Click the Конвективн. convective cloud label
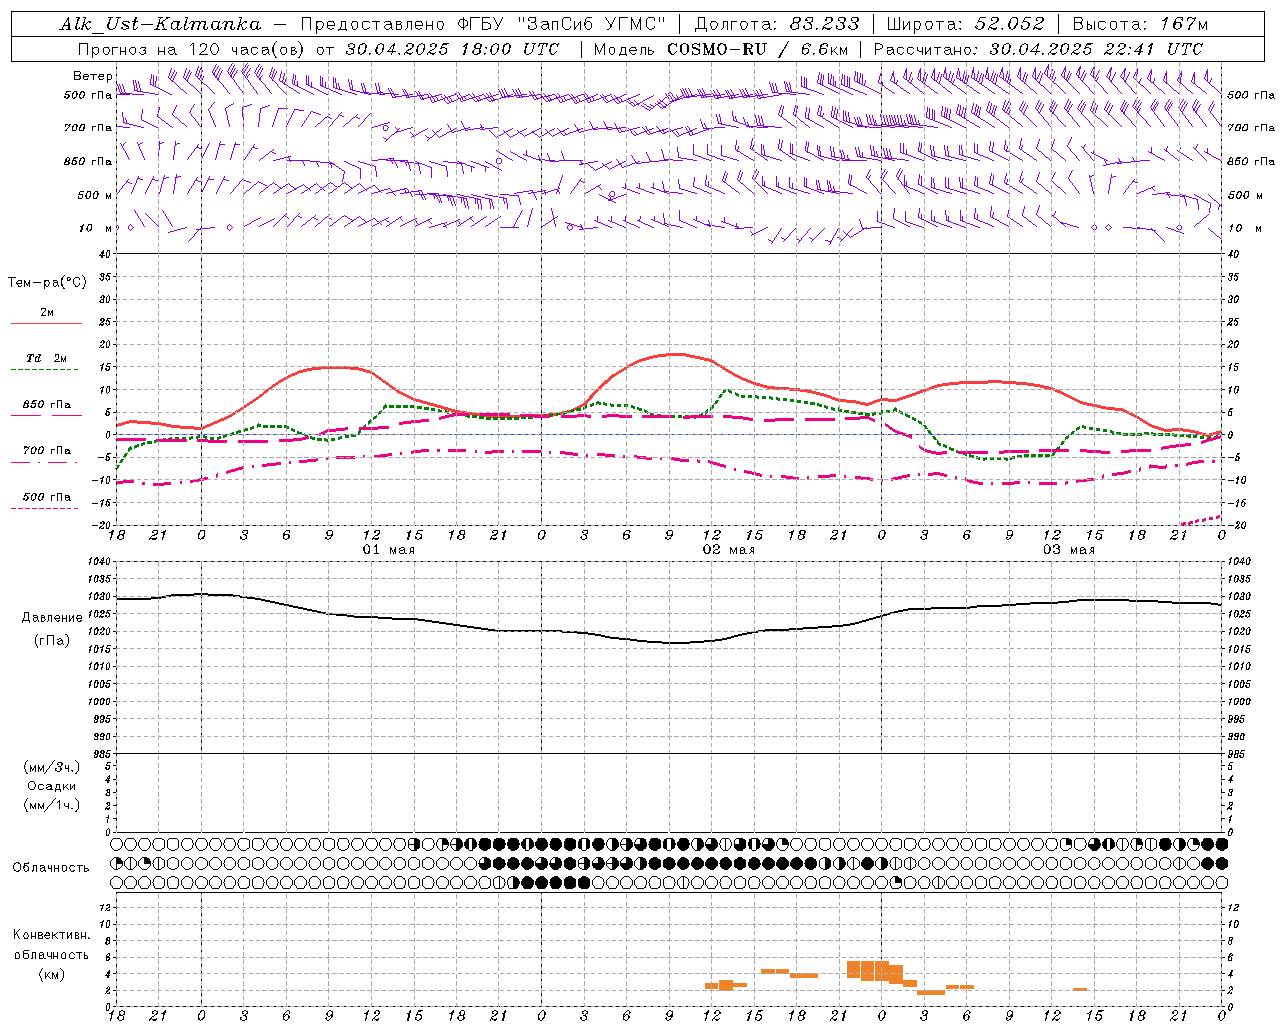1280x1024 pixels. (x=52, y=935)
